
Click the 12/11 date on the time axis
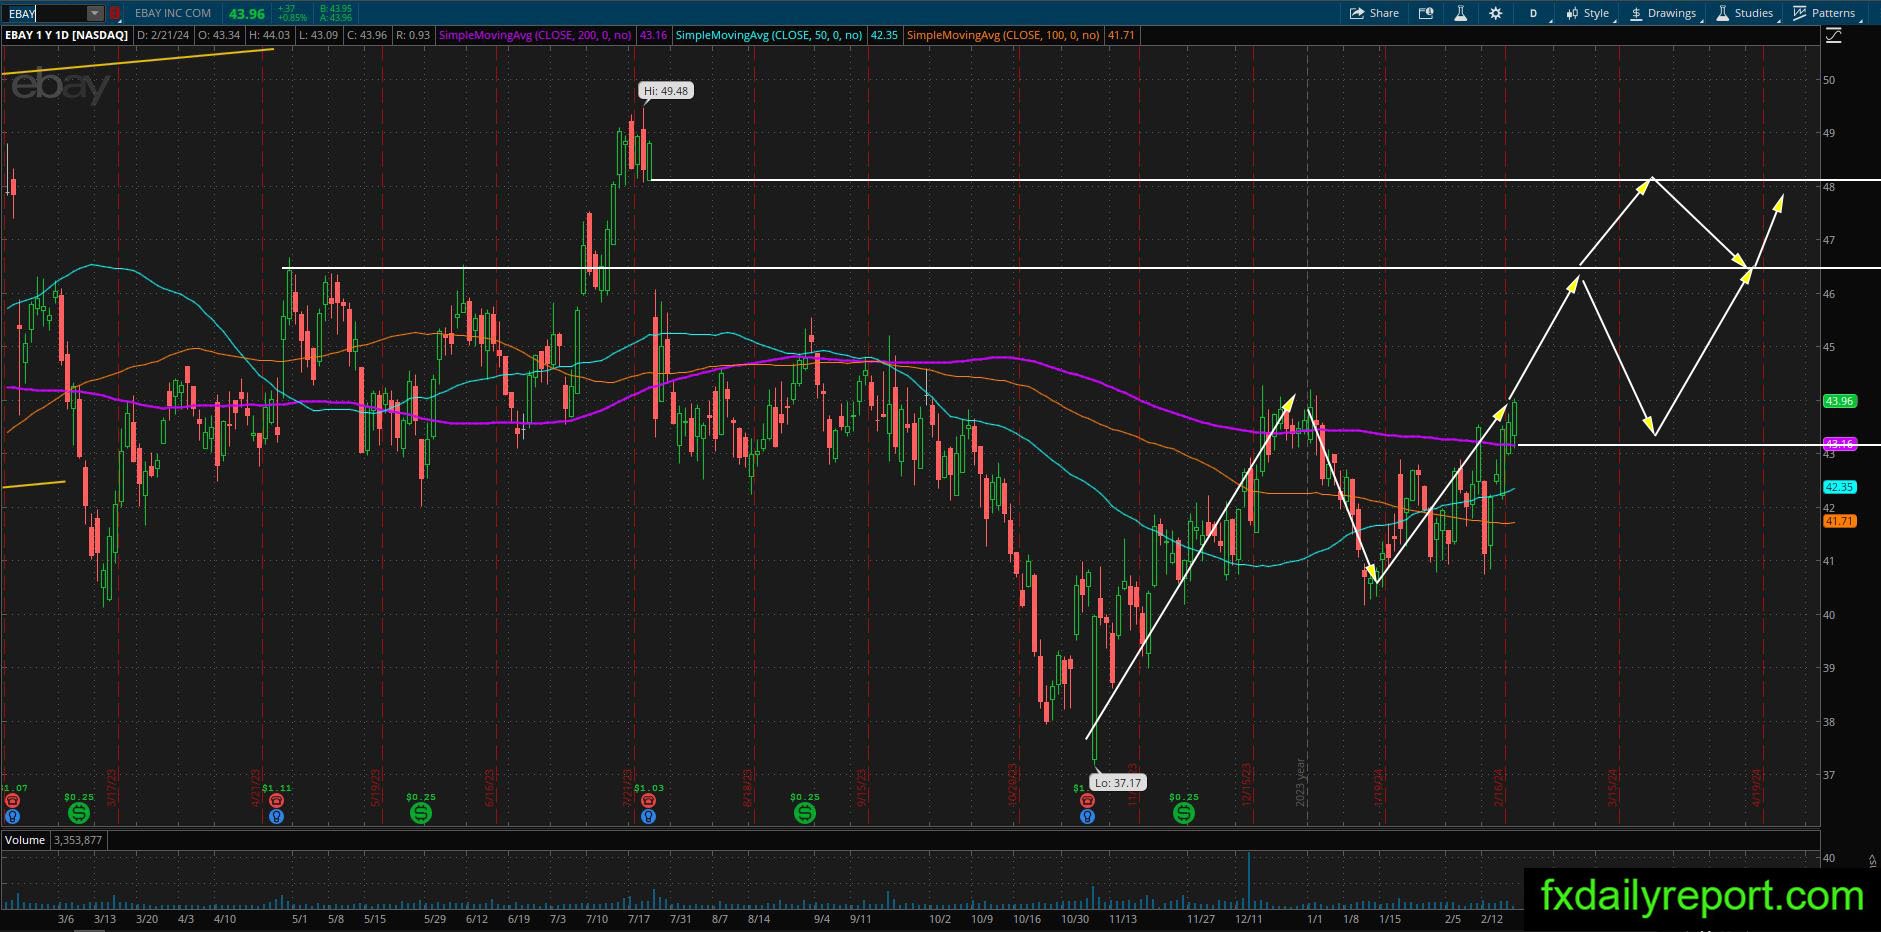[1248, 919]
